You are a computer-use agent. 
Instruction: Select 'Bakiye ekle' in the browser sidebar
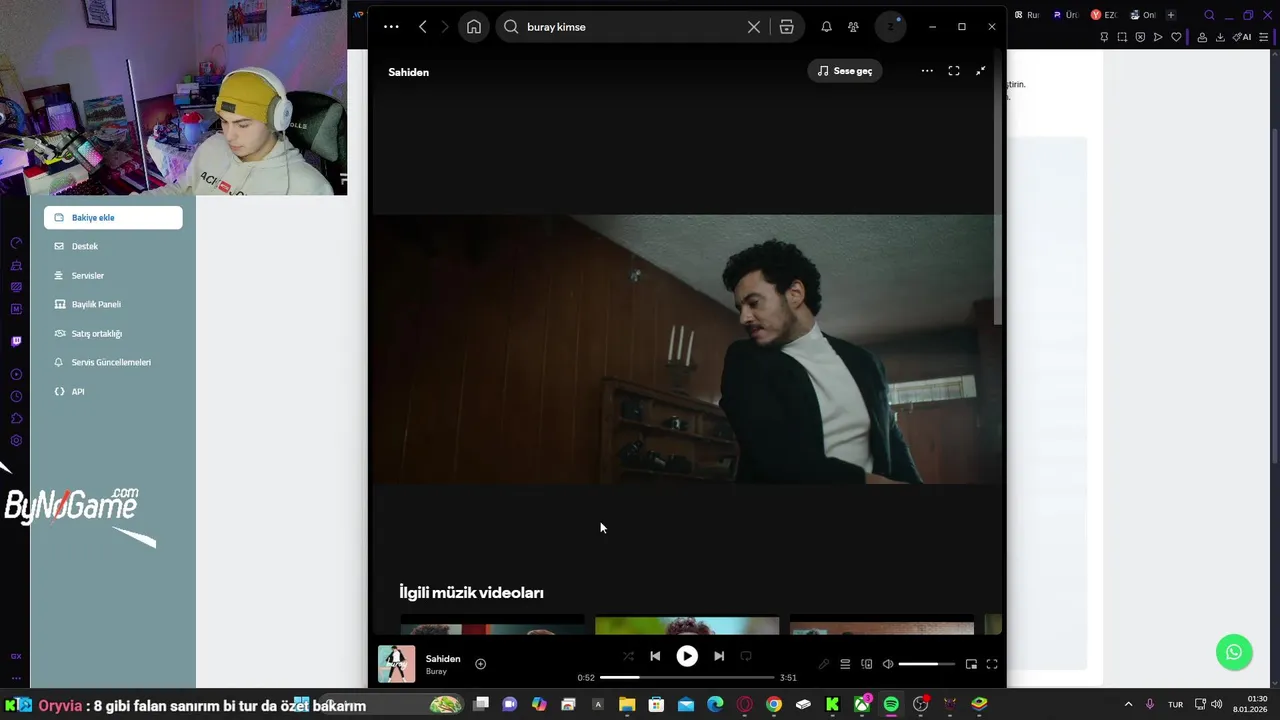click(113, 217)
